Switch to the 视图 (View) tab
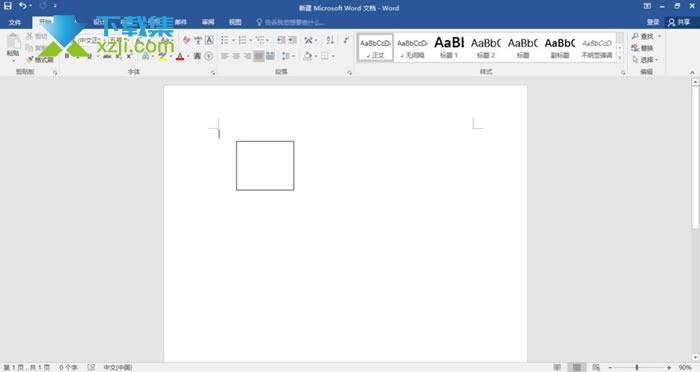The height and width of the screenshot is (372, 700). pos(235,22)
